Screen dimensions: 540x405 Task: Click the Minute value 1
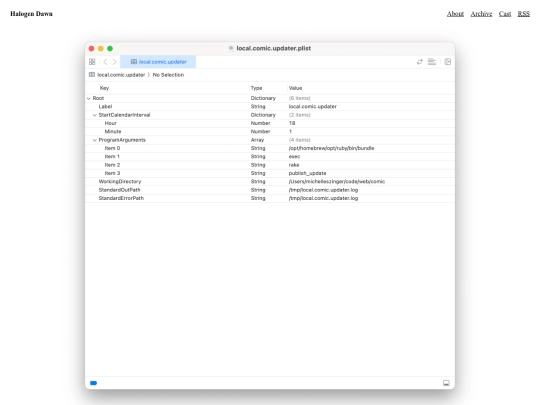290,132
